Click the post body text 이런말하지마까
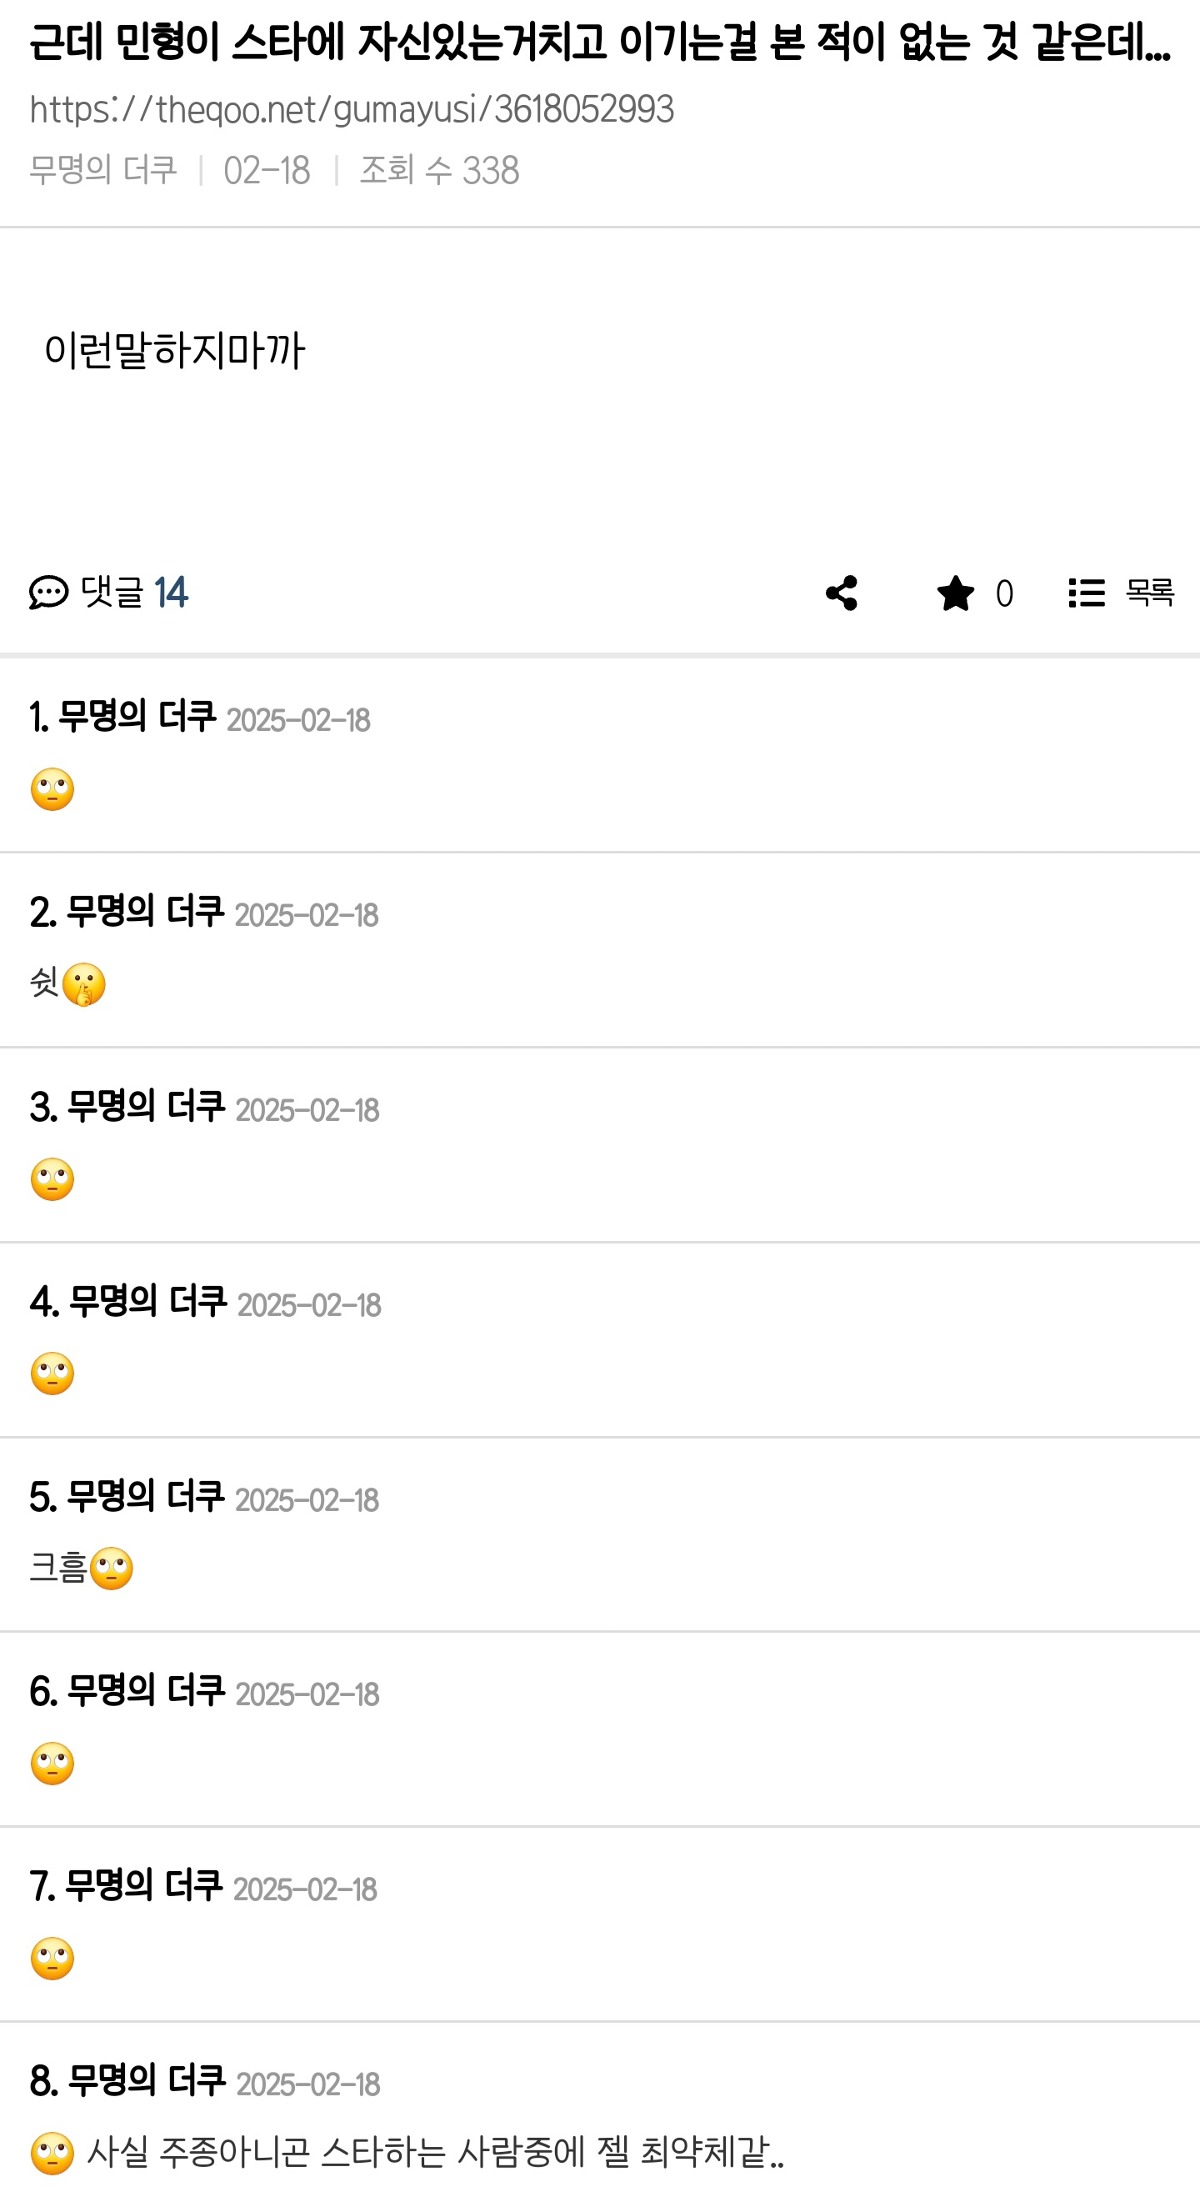 tap(174, 351)
